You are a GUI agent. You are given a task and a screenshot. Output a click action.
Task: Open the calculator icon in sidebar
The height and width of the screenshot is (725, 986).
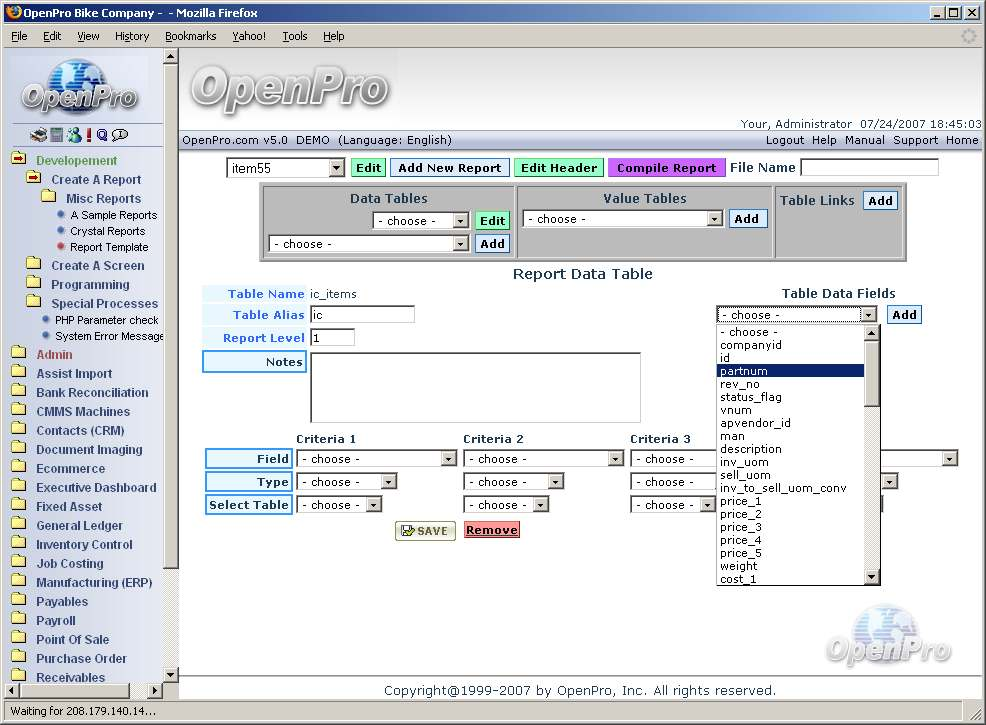[57, 135]
